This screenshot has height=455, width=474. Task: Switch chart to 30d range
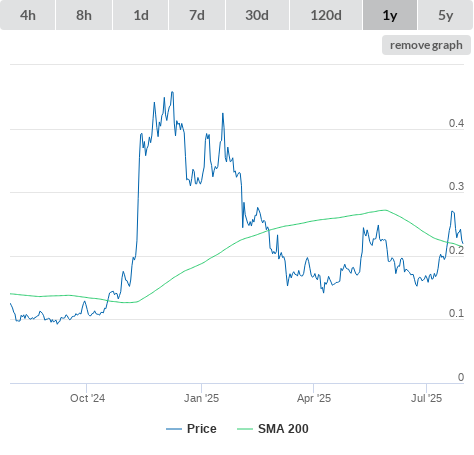pyautogui.click(x=257, y=15)
